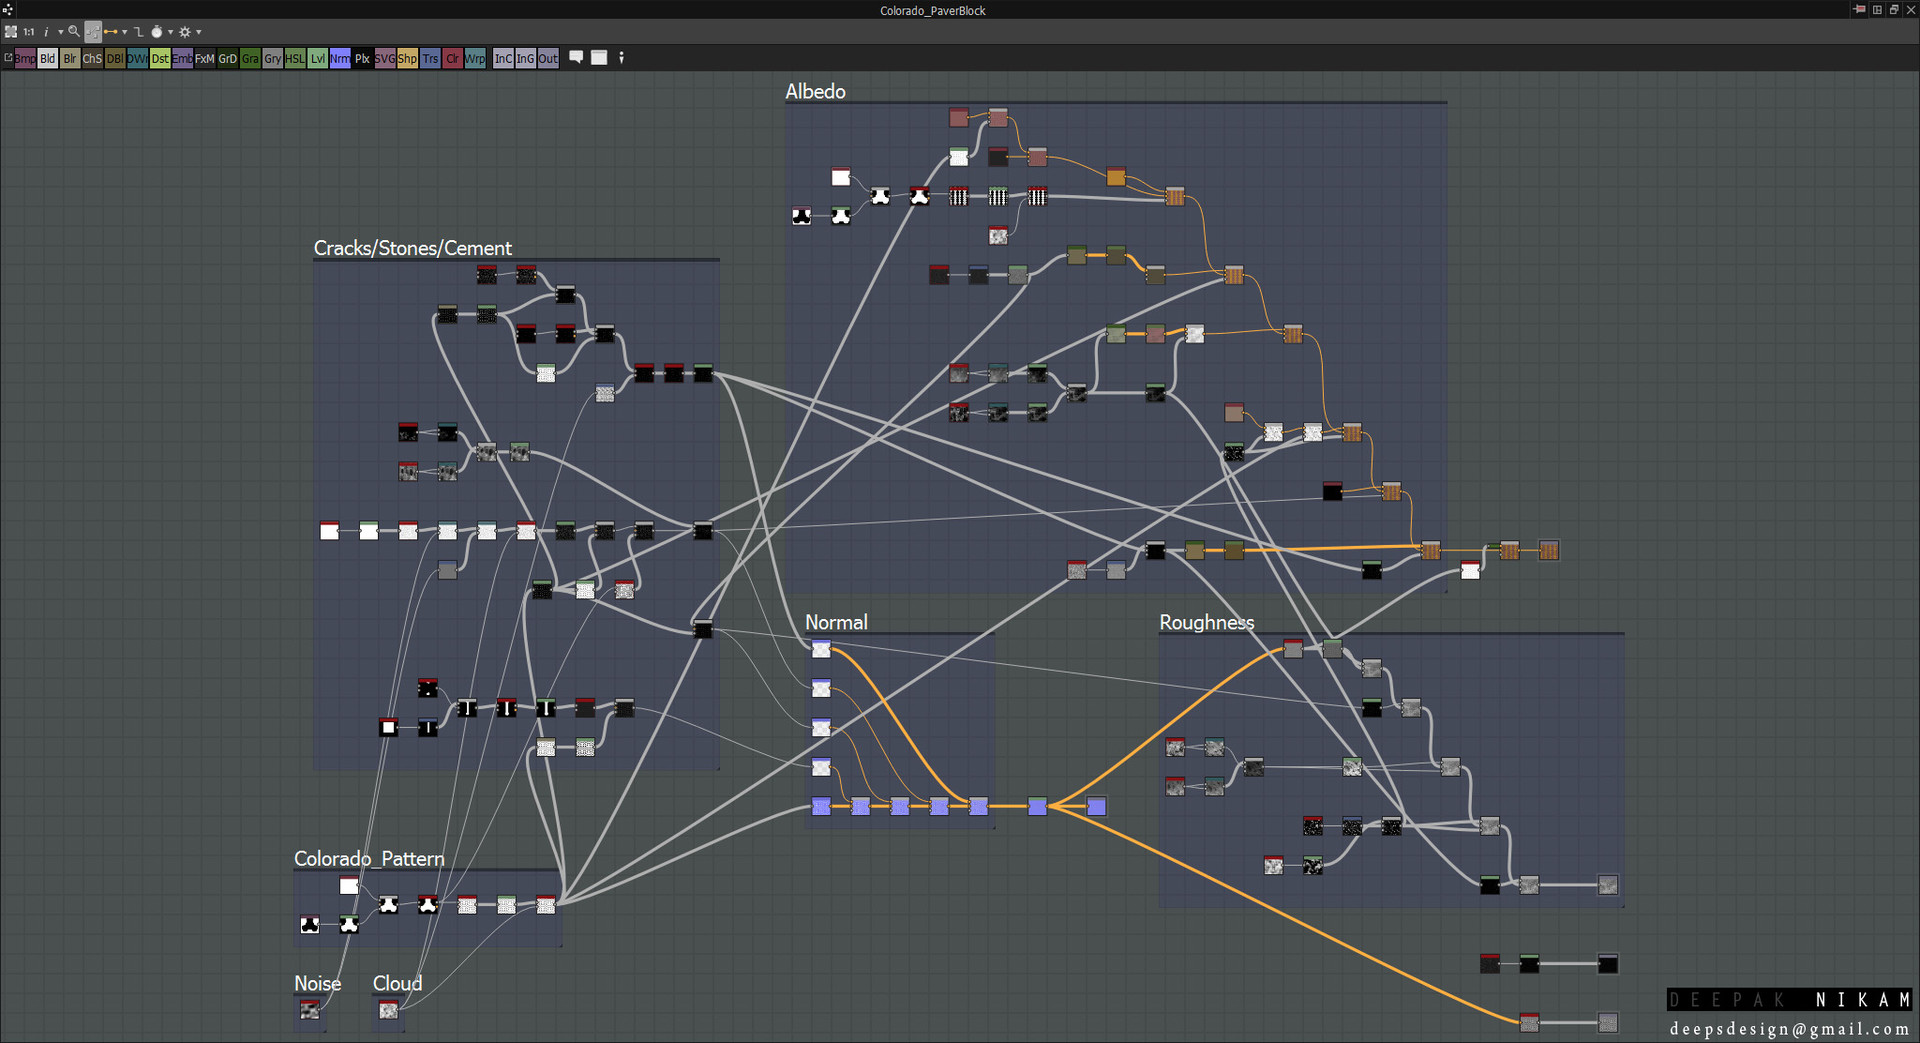Click the pop-out icon left of Bmp
The width and height of the screenshot is (1920, 1043).
tap(8, 58)
